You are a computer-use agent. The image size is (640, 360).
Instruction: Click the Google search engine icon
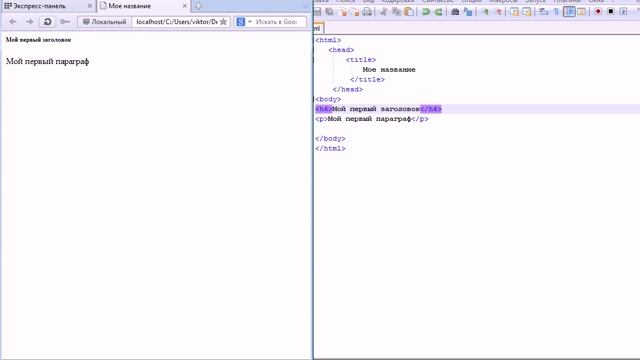point(241,22)
